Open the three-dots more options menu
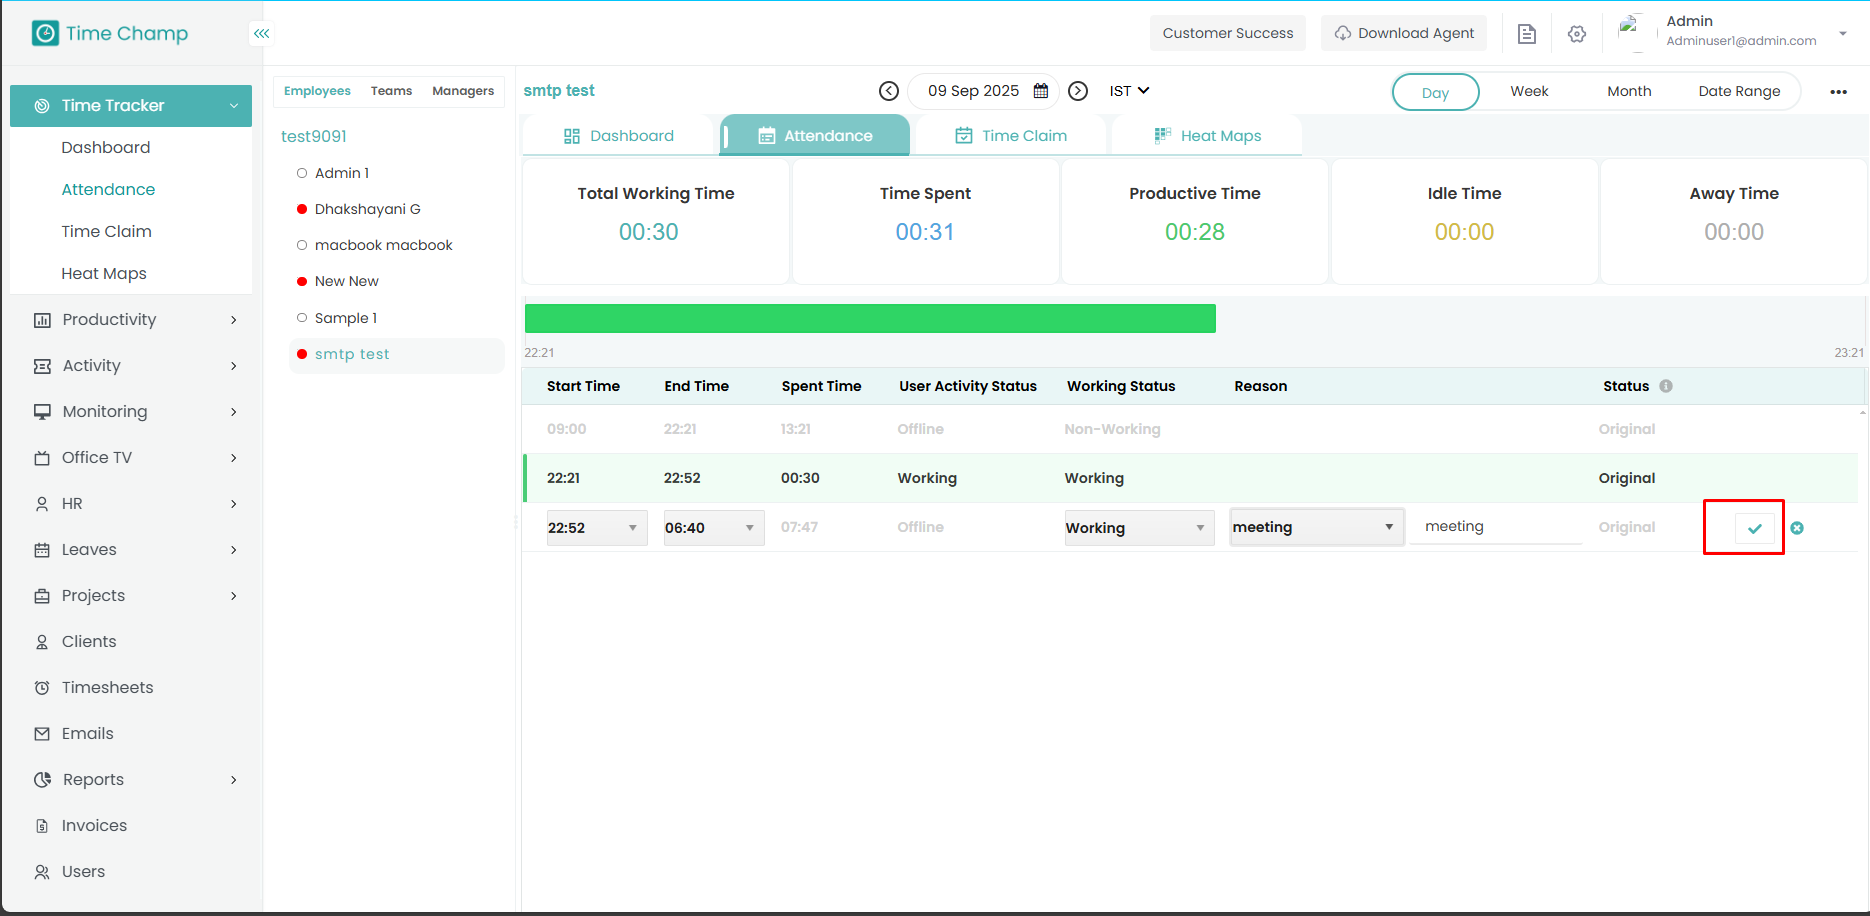Image resolution: width=1870 pixels, height=916 pixels. pyautogui.click(x=1838, y=92)
